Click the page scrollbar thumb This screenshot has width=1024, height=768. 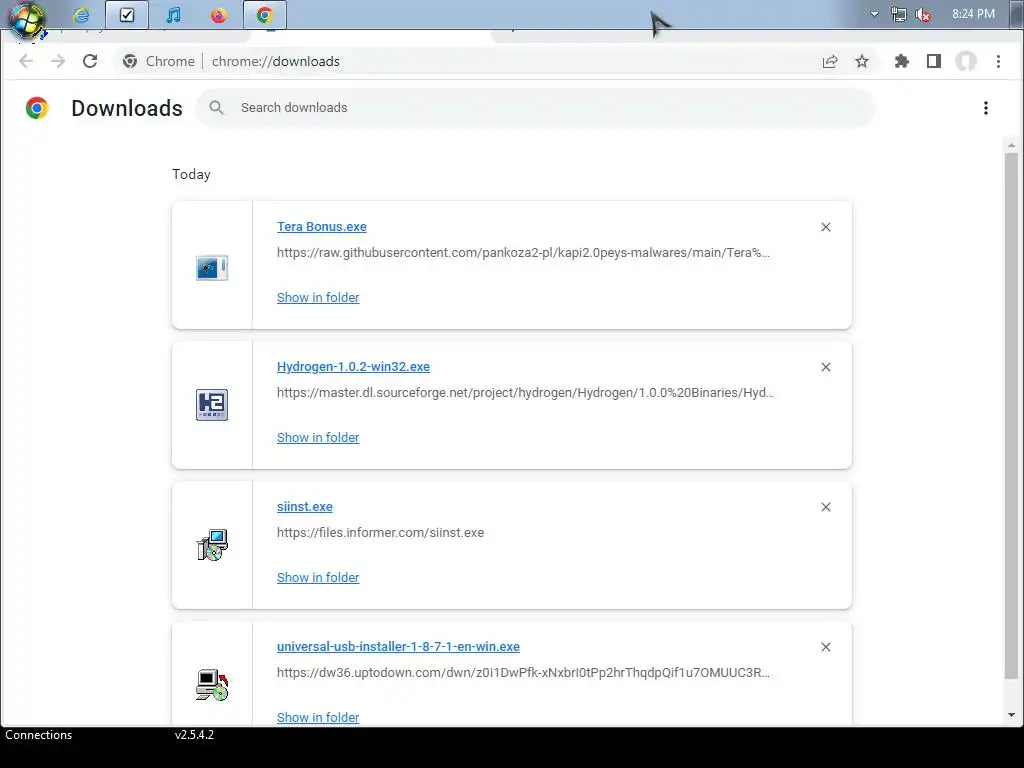1011,415
